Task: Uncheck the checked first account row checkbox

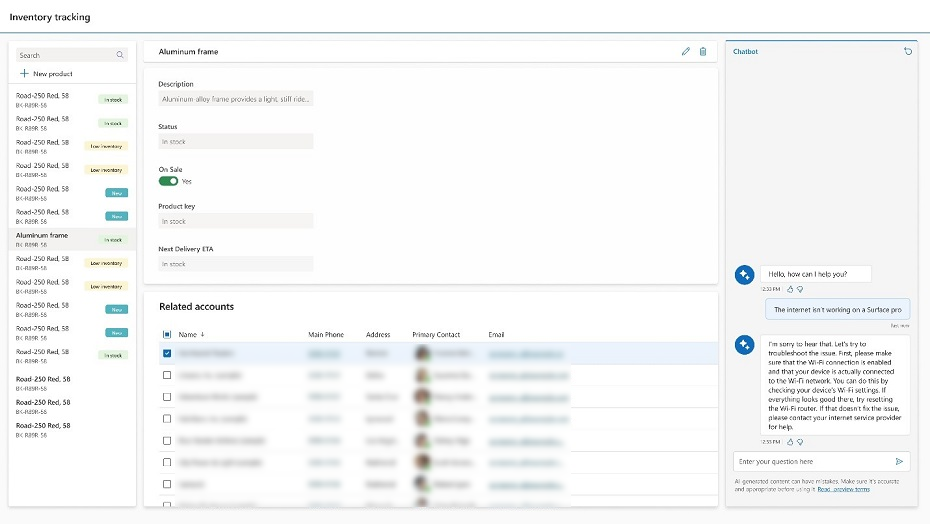Action: click(167, 353)
